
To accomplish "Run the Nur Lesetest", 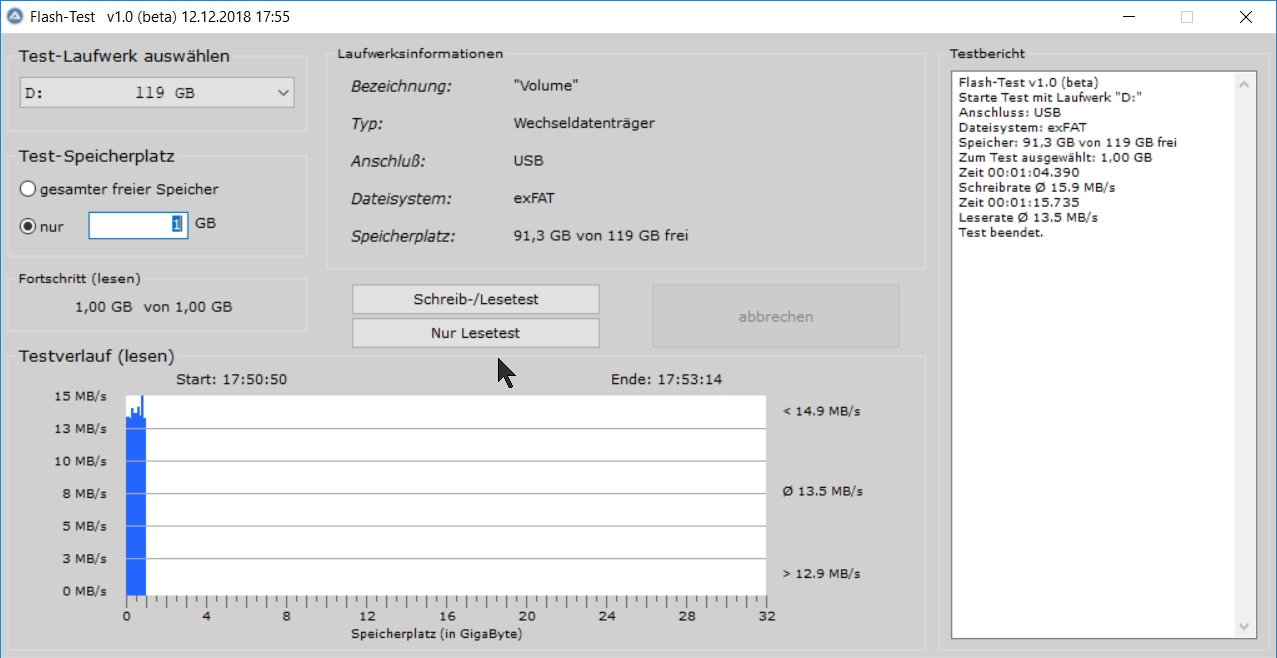I will [x=475, y=333].
